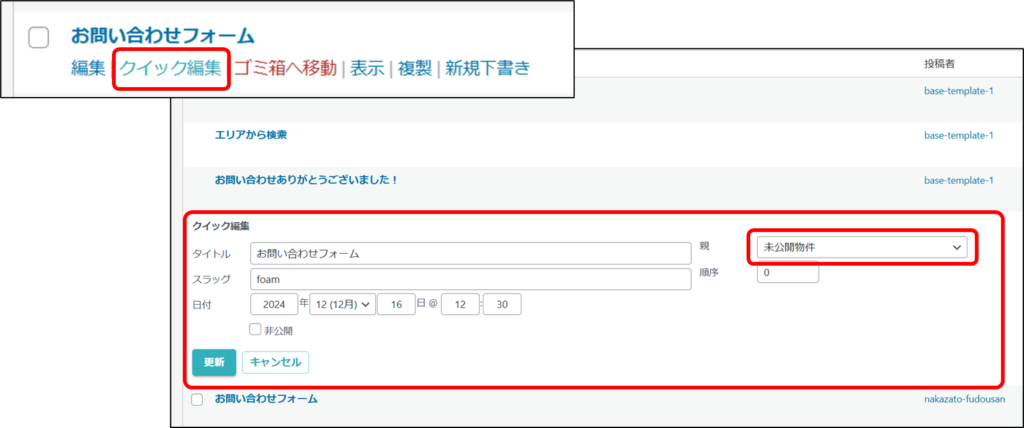
Task: Click the nakazato-fudousan author link
Action: 964,399
